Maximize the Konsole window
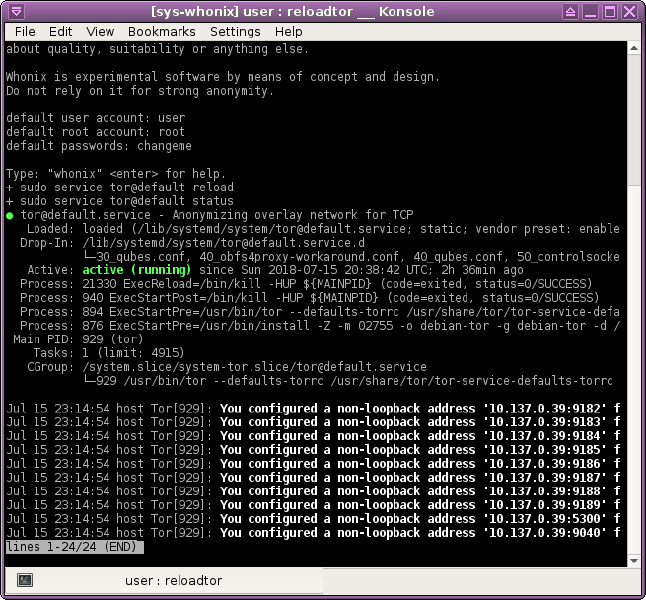This screenshot has height=600, width=646. click(x=610, y=12)
